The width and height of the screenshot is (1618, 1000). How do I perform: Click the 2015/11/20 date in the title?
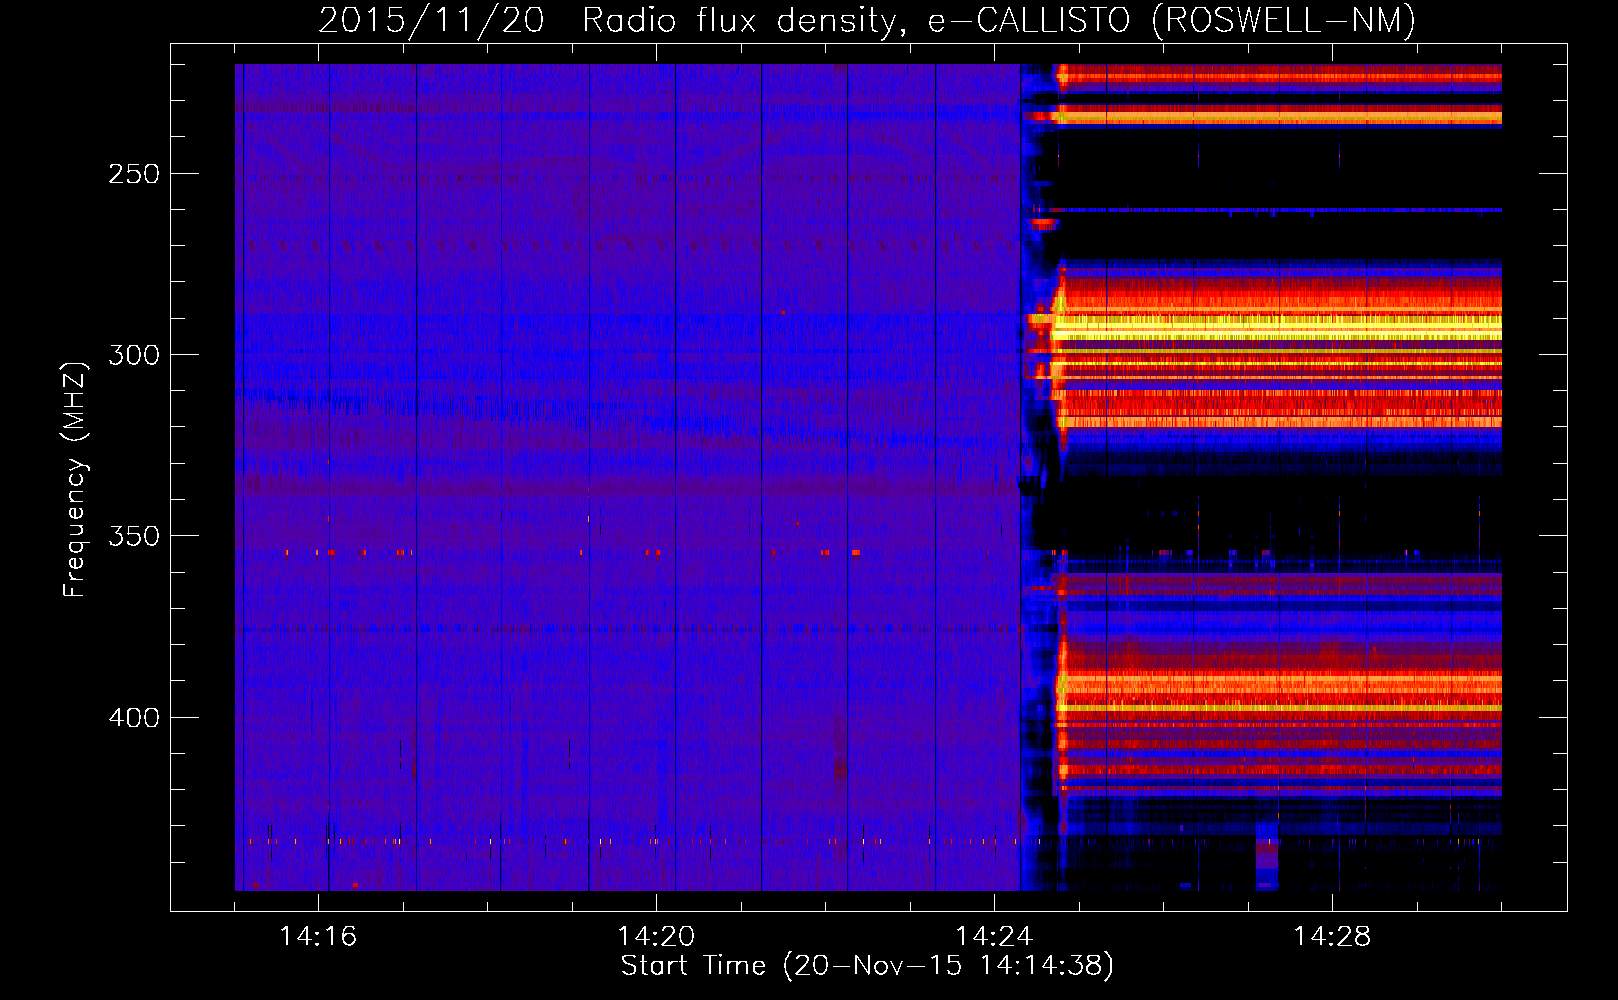431,20
